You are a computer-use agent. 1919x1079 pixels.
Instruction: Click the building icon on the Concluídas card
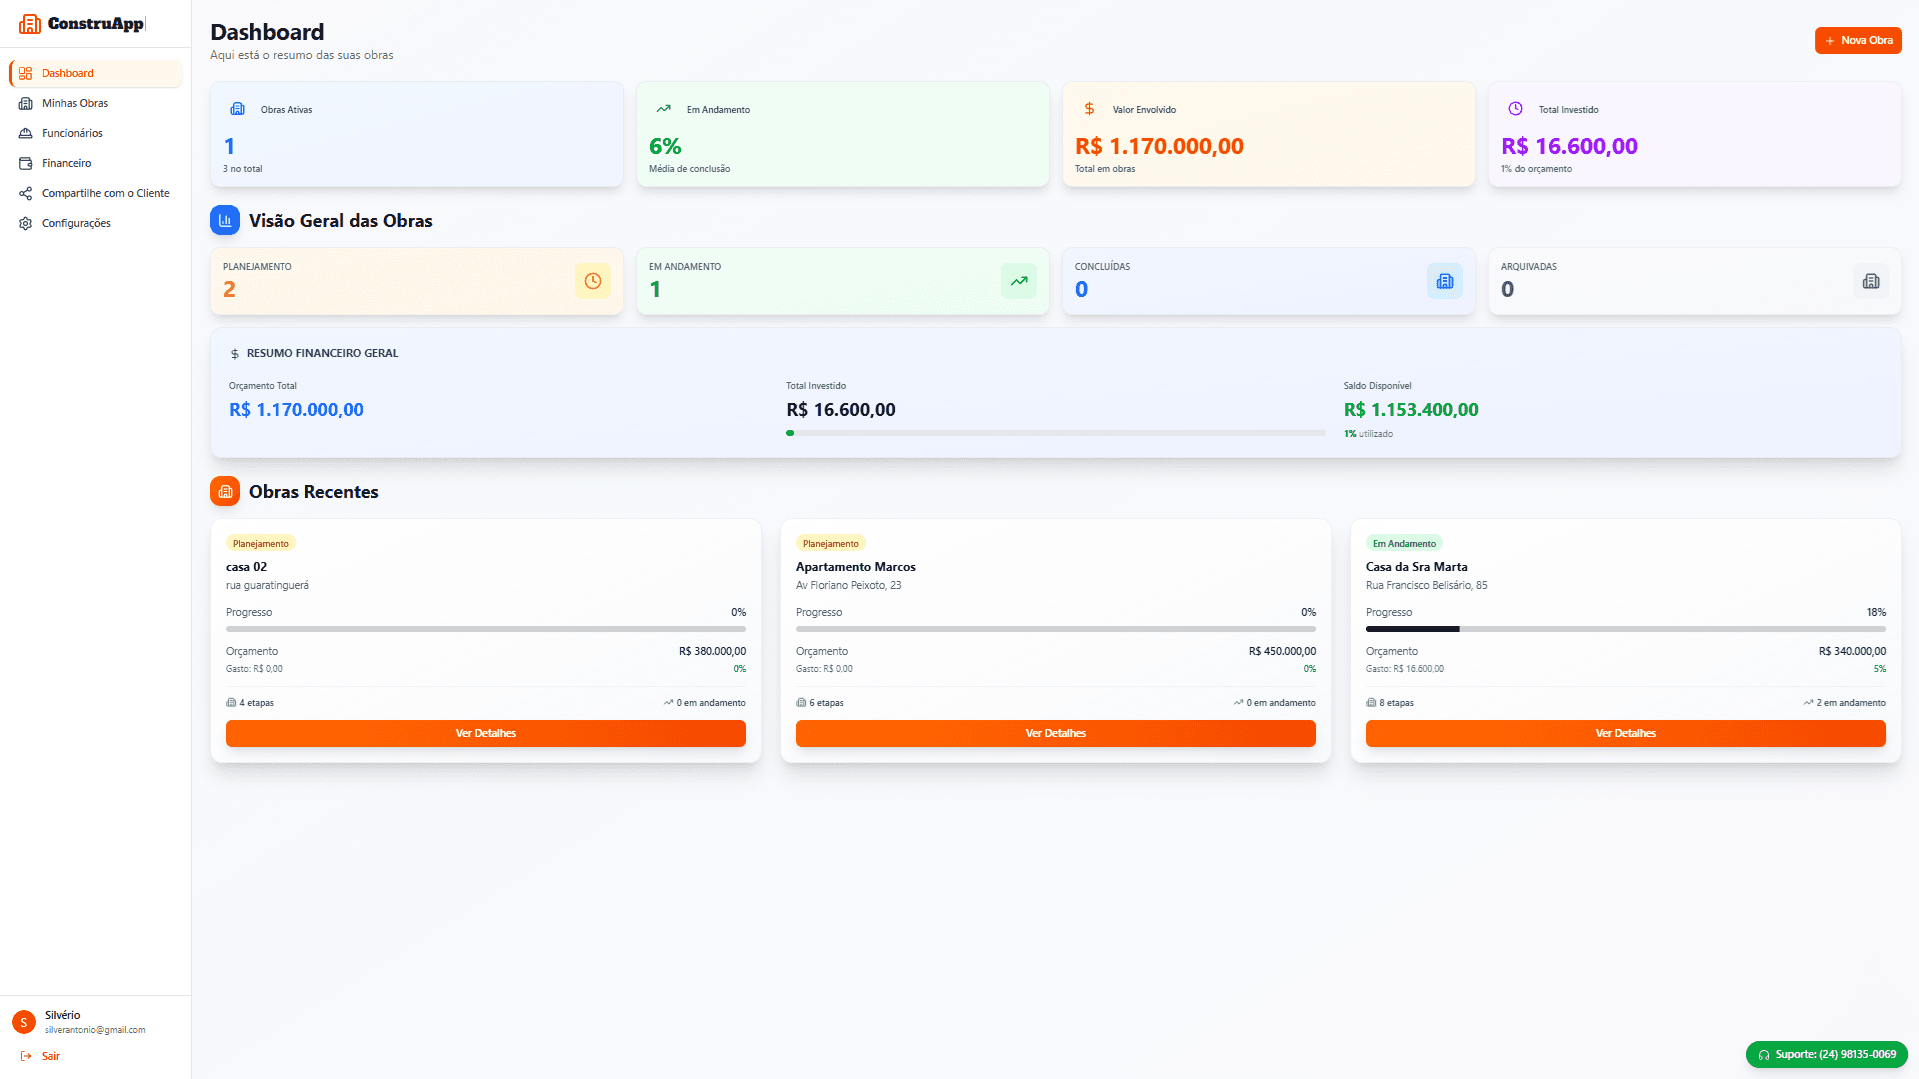click(x=1444, y=281)
